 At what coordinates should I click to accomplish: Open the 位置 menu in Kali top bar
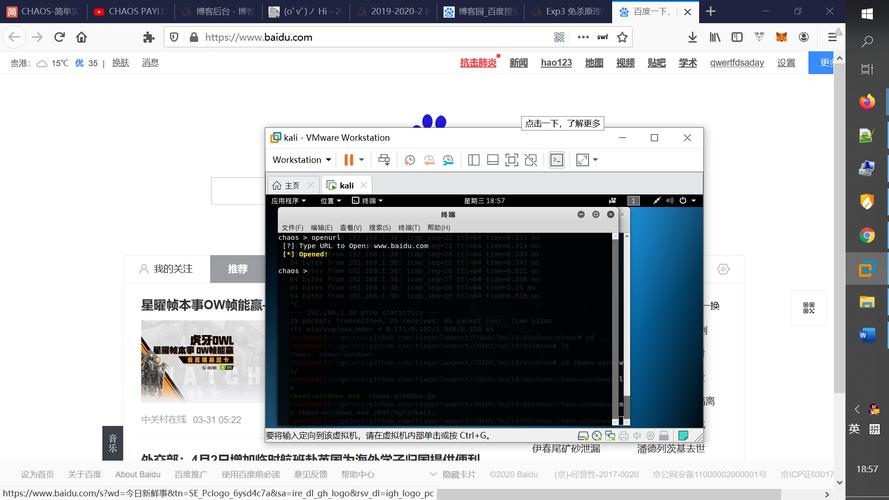[331, 201]
